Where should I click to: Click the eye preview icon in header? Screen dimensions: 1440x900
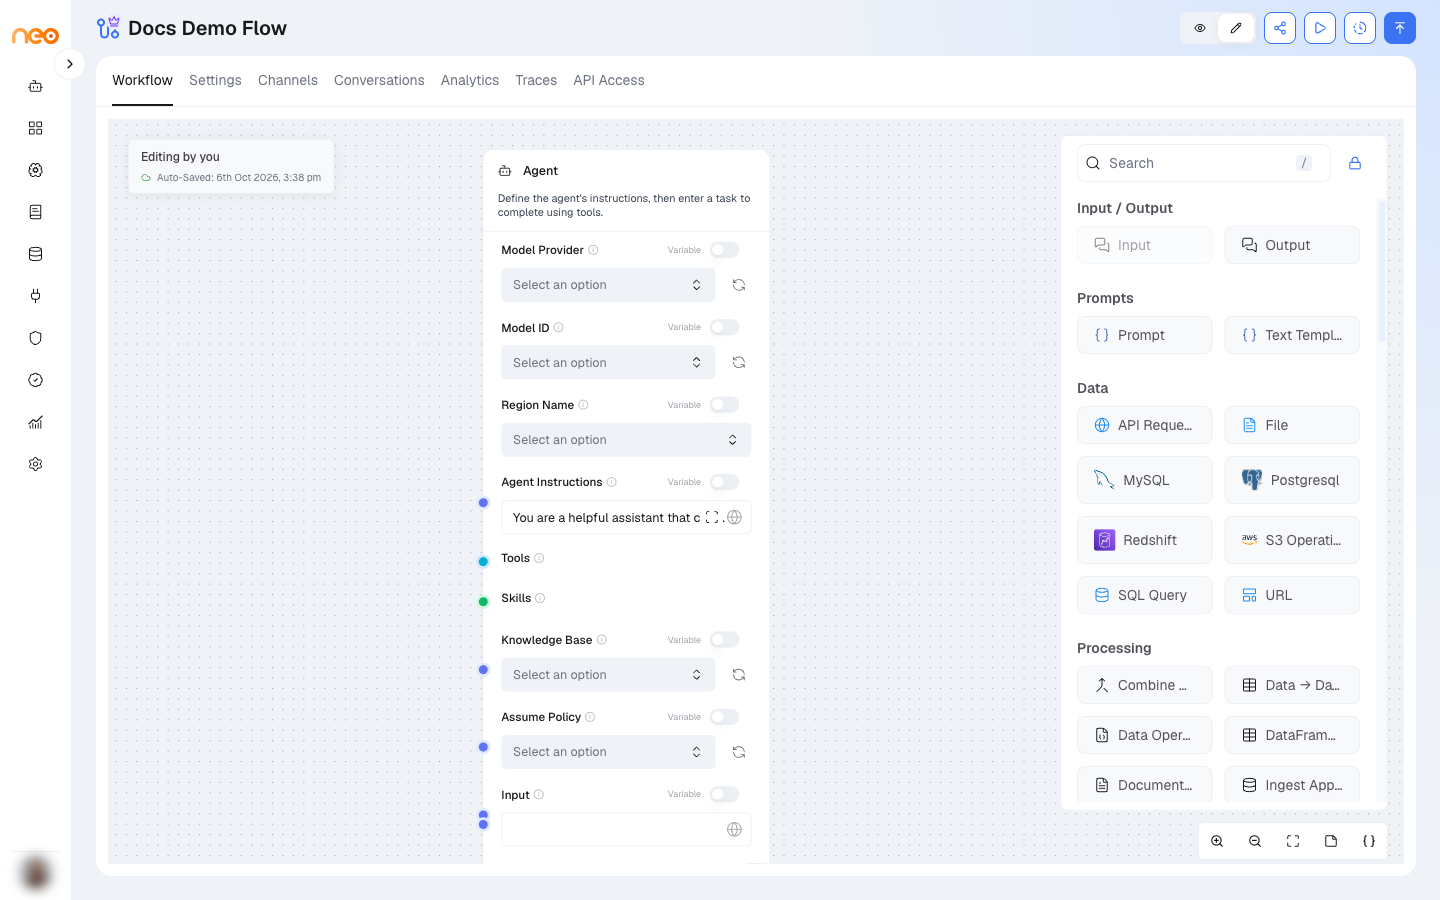[x=1200, y=28]
